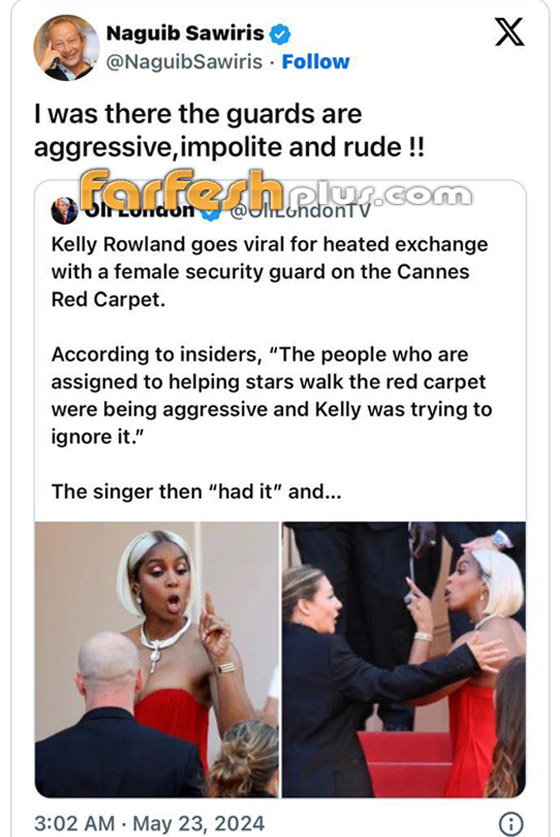This screenshot has height=837, width=560.
Task: Open quoted tweet text about Kelly Rowland
Action: click(x=270, y=272)
